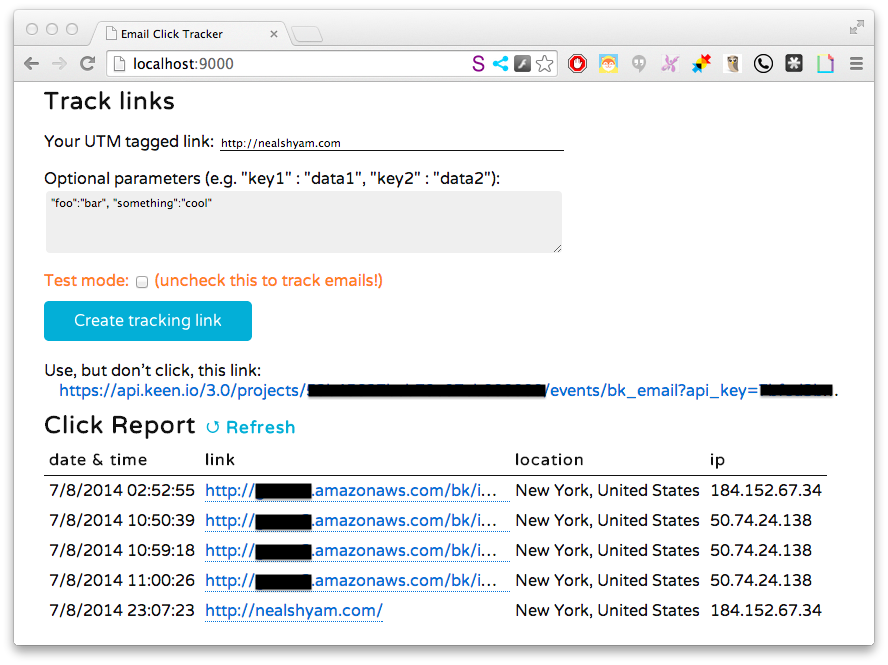Open the amazonaws link from 10:59:18
The image size is (888, 665).
point(357,551)
